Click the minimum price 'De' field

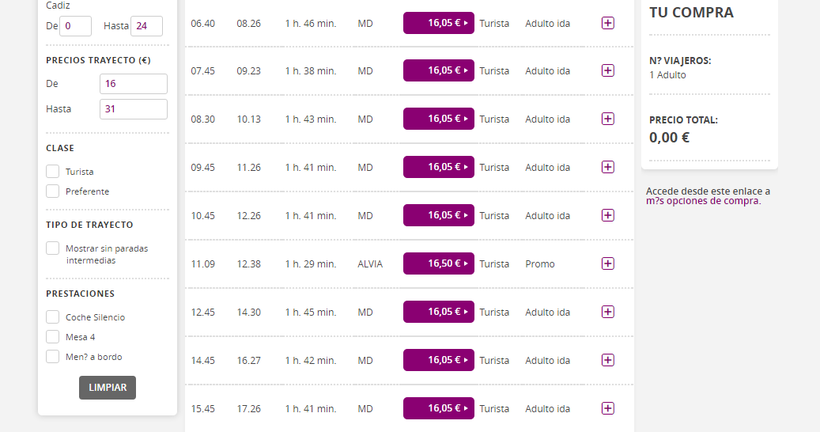coord(133,84)
